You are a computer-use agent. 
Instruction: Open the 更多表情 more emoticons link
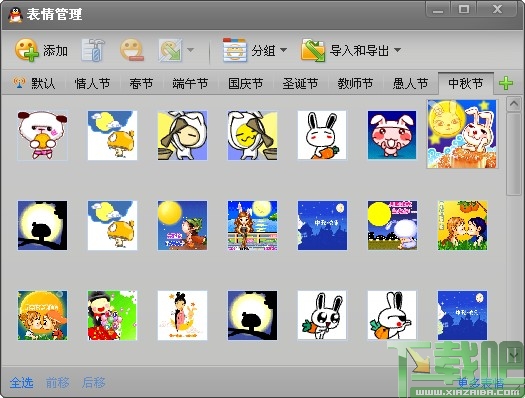(480, 383)
